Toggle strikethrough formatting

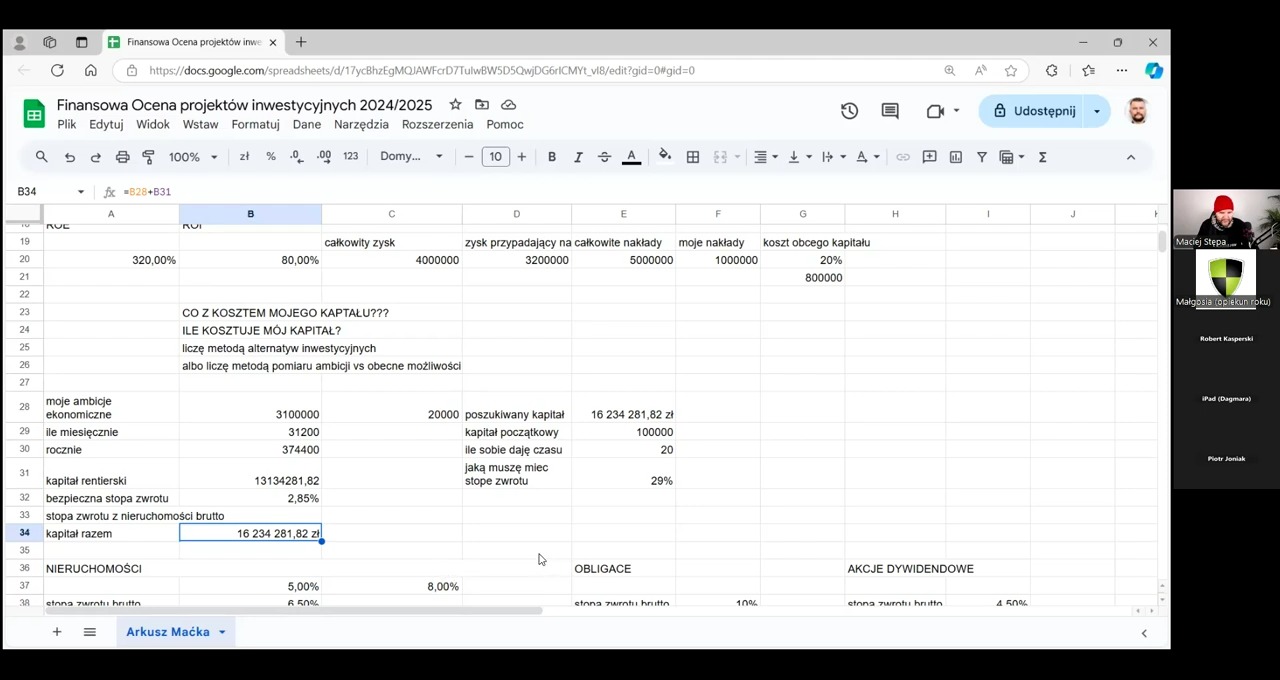point(604,157)
